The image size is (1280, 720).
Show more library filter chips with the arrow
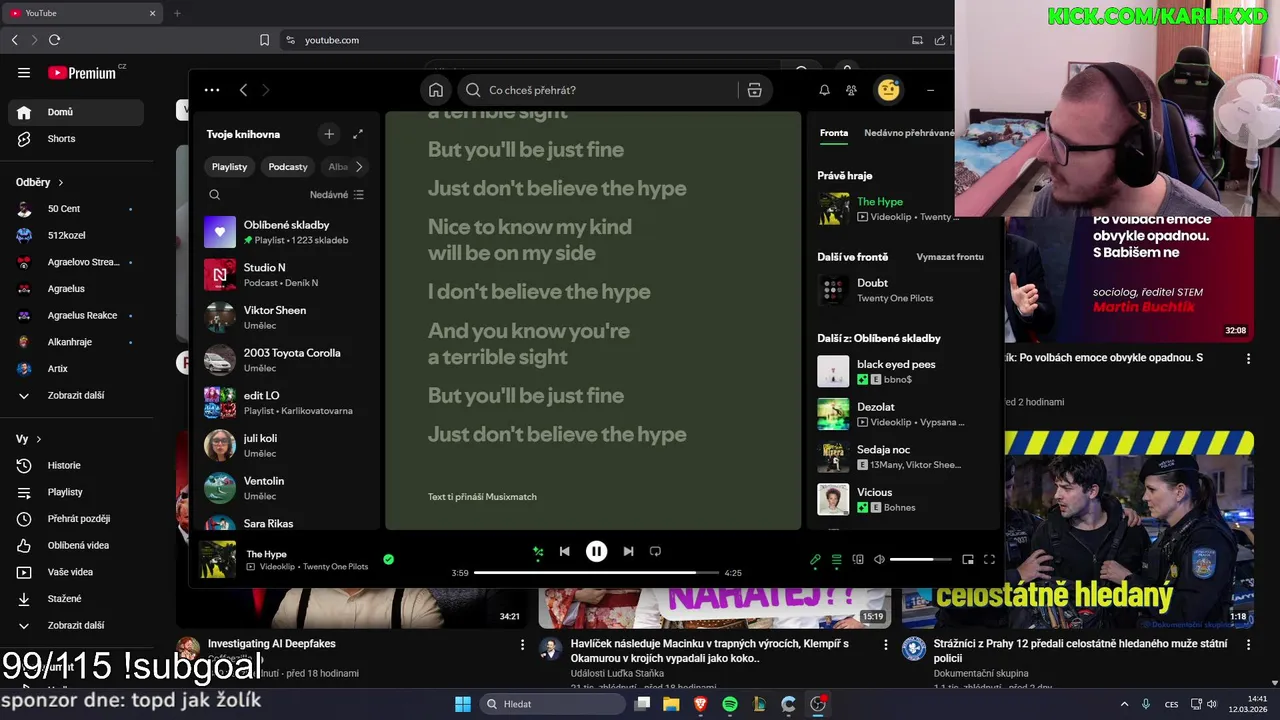coord(359,167)
